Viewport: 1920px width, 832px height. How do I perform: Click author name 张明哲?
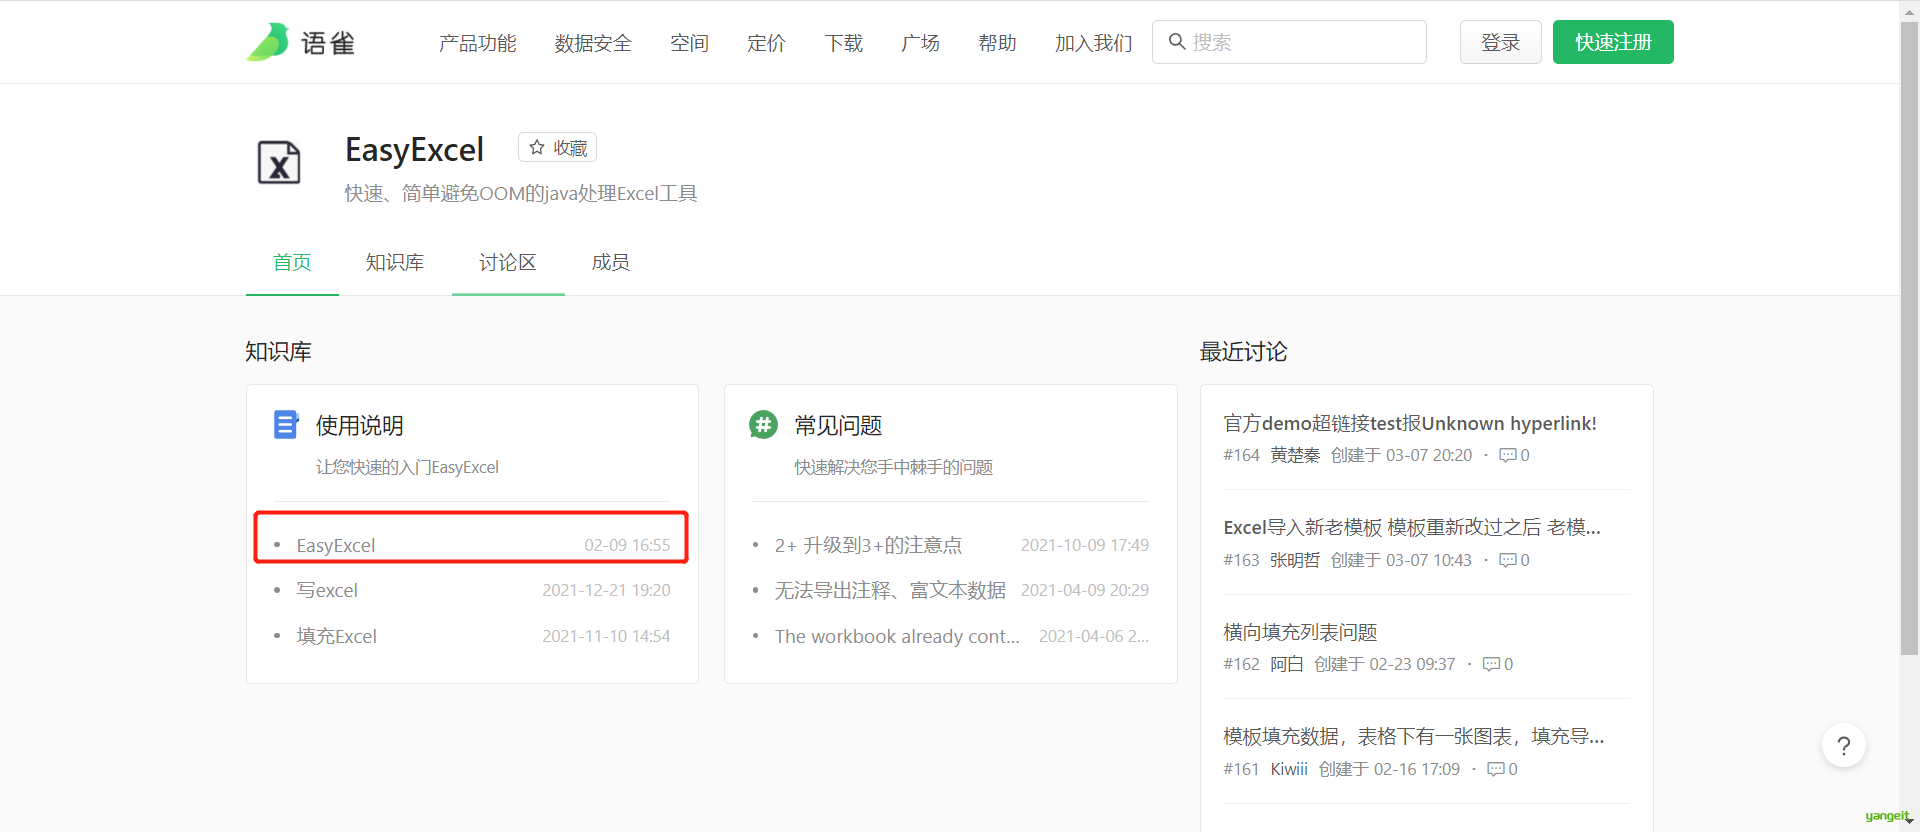tap(1295, 560)
